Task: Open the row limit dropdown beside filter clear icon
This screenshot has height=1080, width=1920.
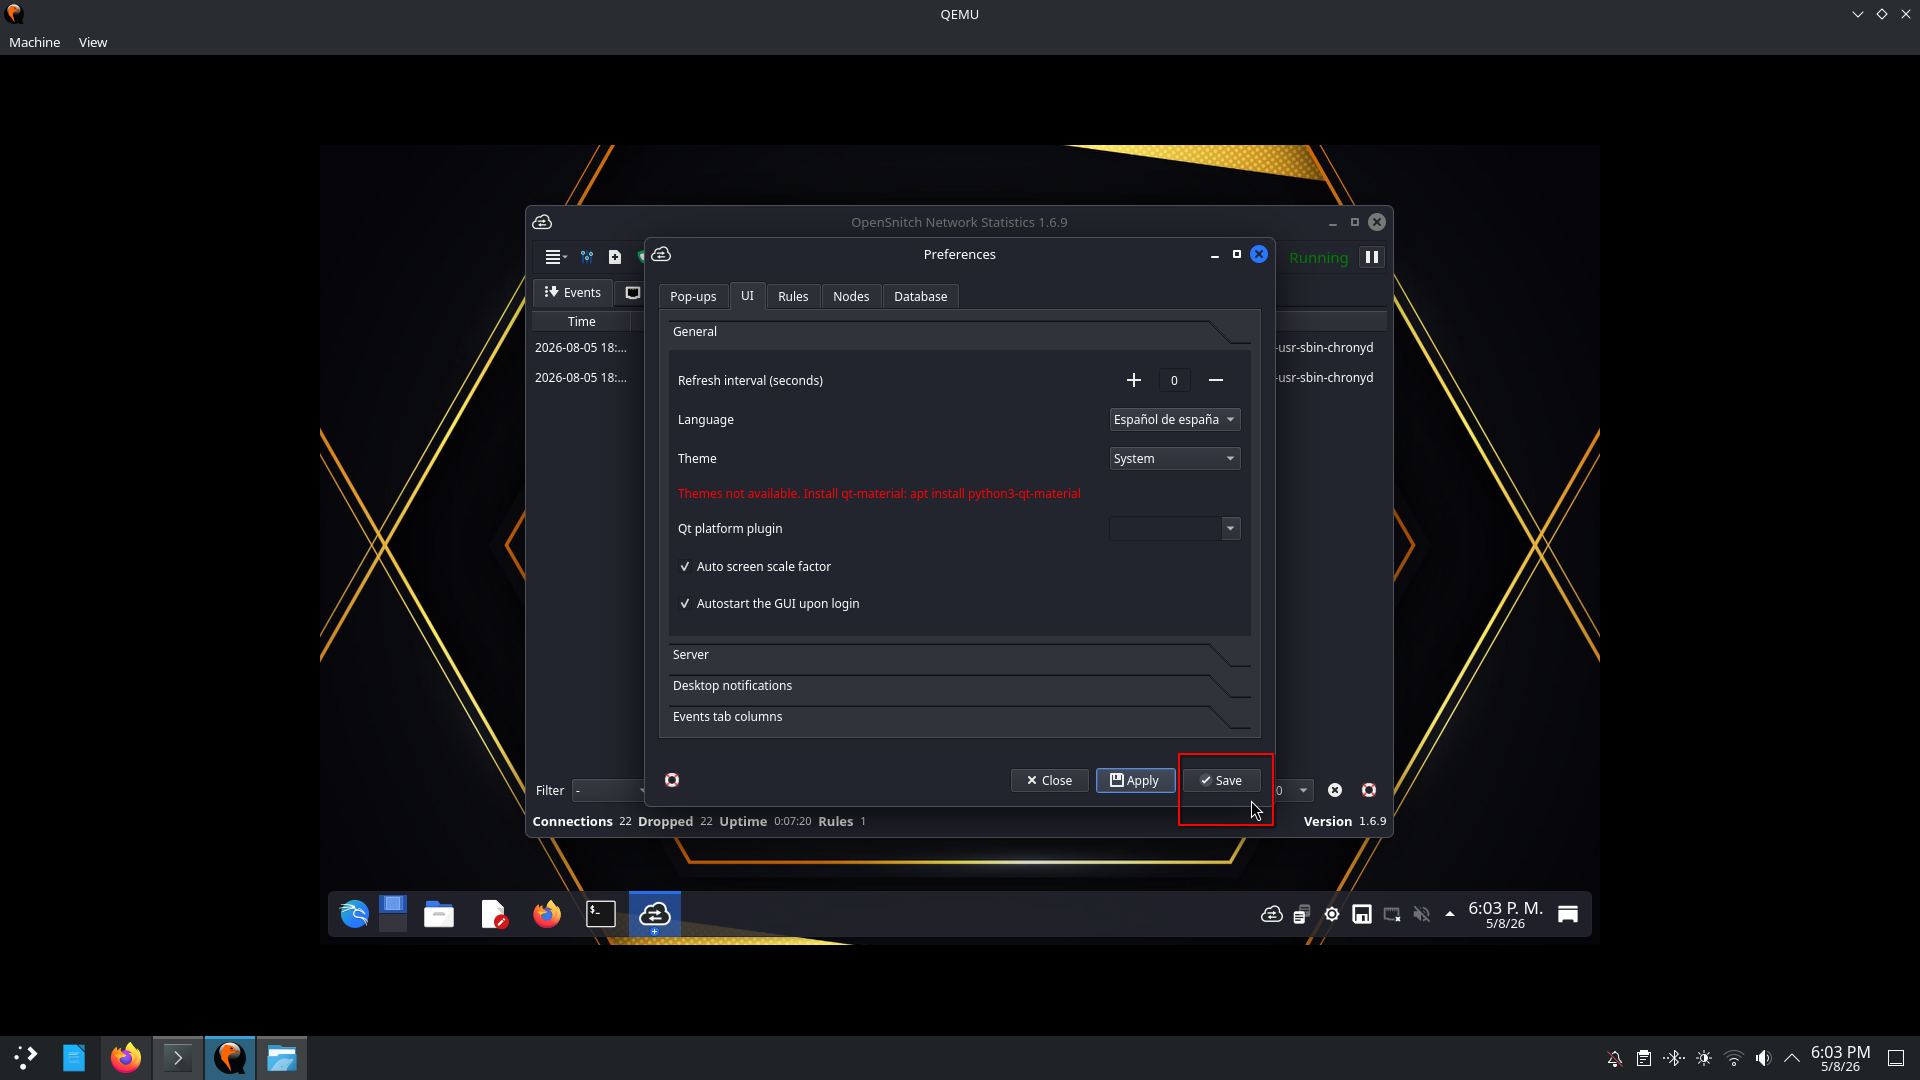Action: tap(1293, 790)
